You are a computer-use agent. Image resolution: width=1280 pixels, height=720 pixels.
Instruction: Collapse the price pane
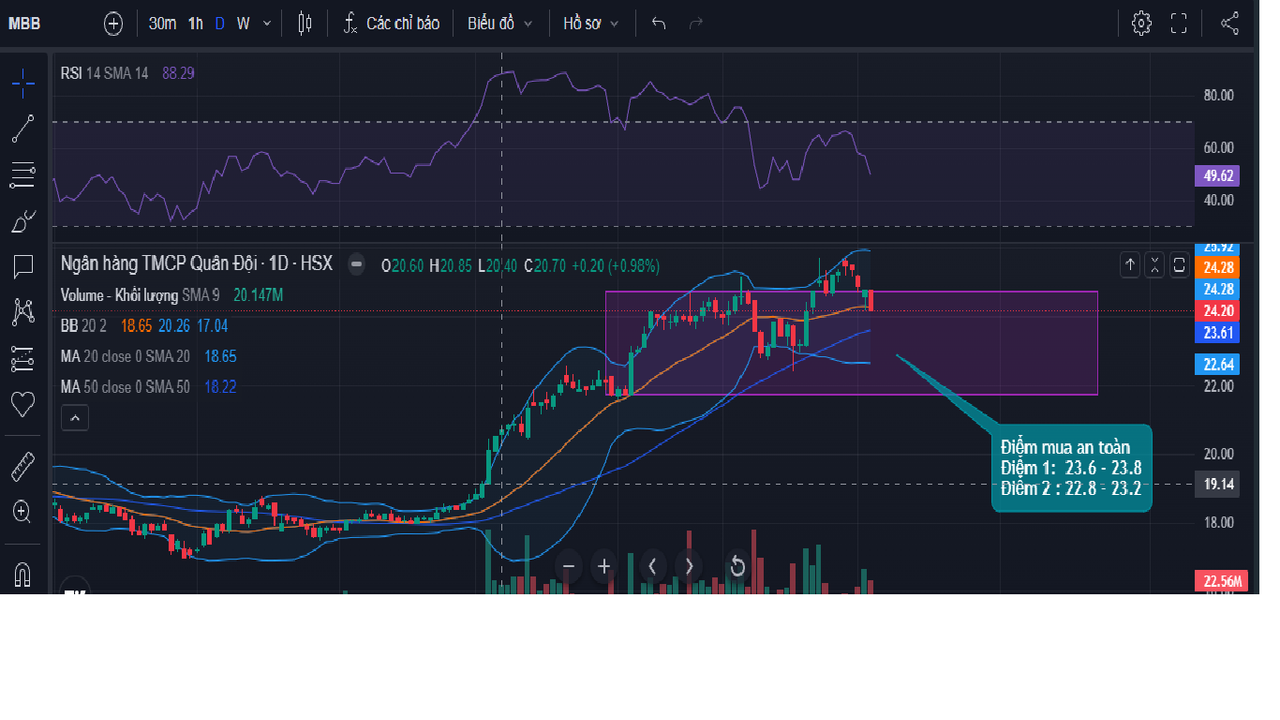coord(1155,265)
